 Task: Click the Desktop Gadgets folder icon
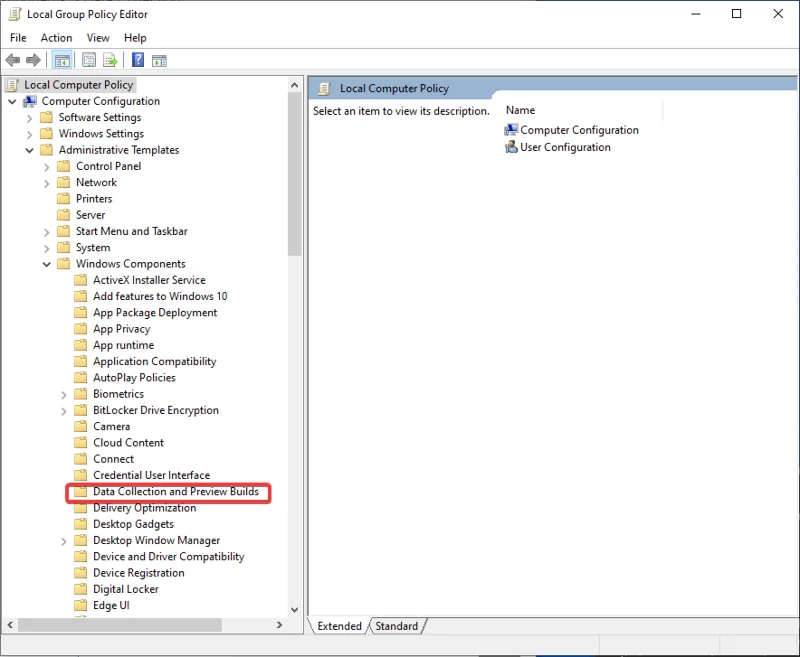click(x=81, y=524)
